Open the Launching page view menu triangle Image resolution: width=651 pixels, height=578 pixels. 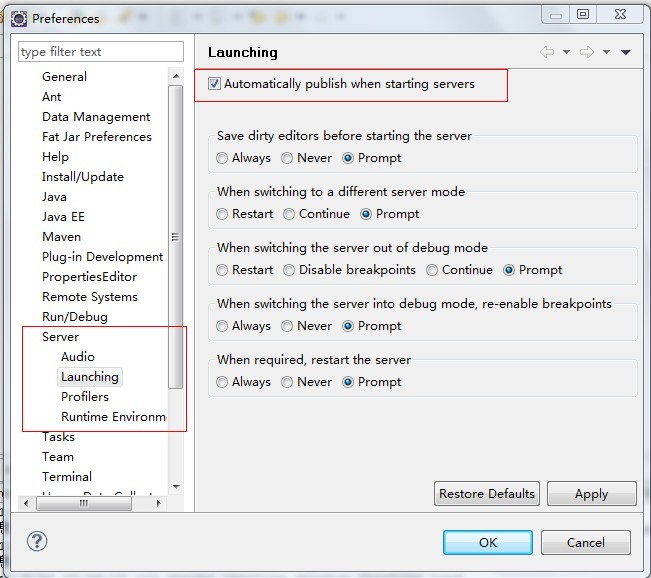click(x=626, y=52)
